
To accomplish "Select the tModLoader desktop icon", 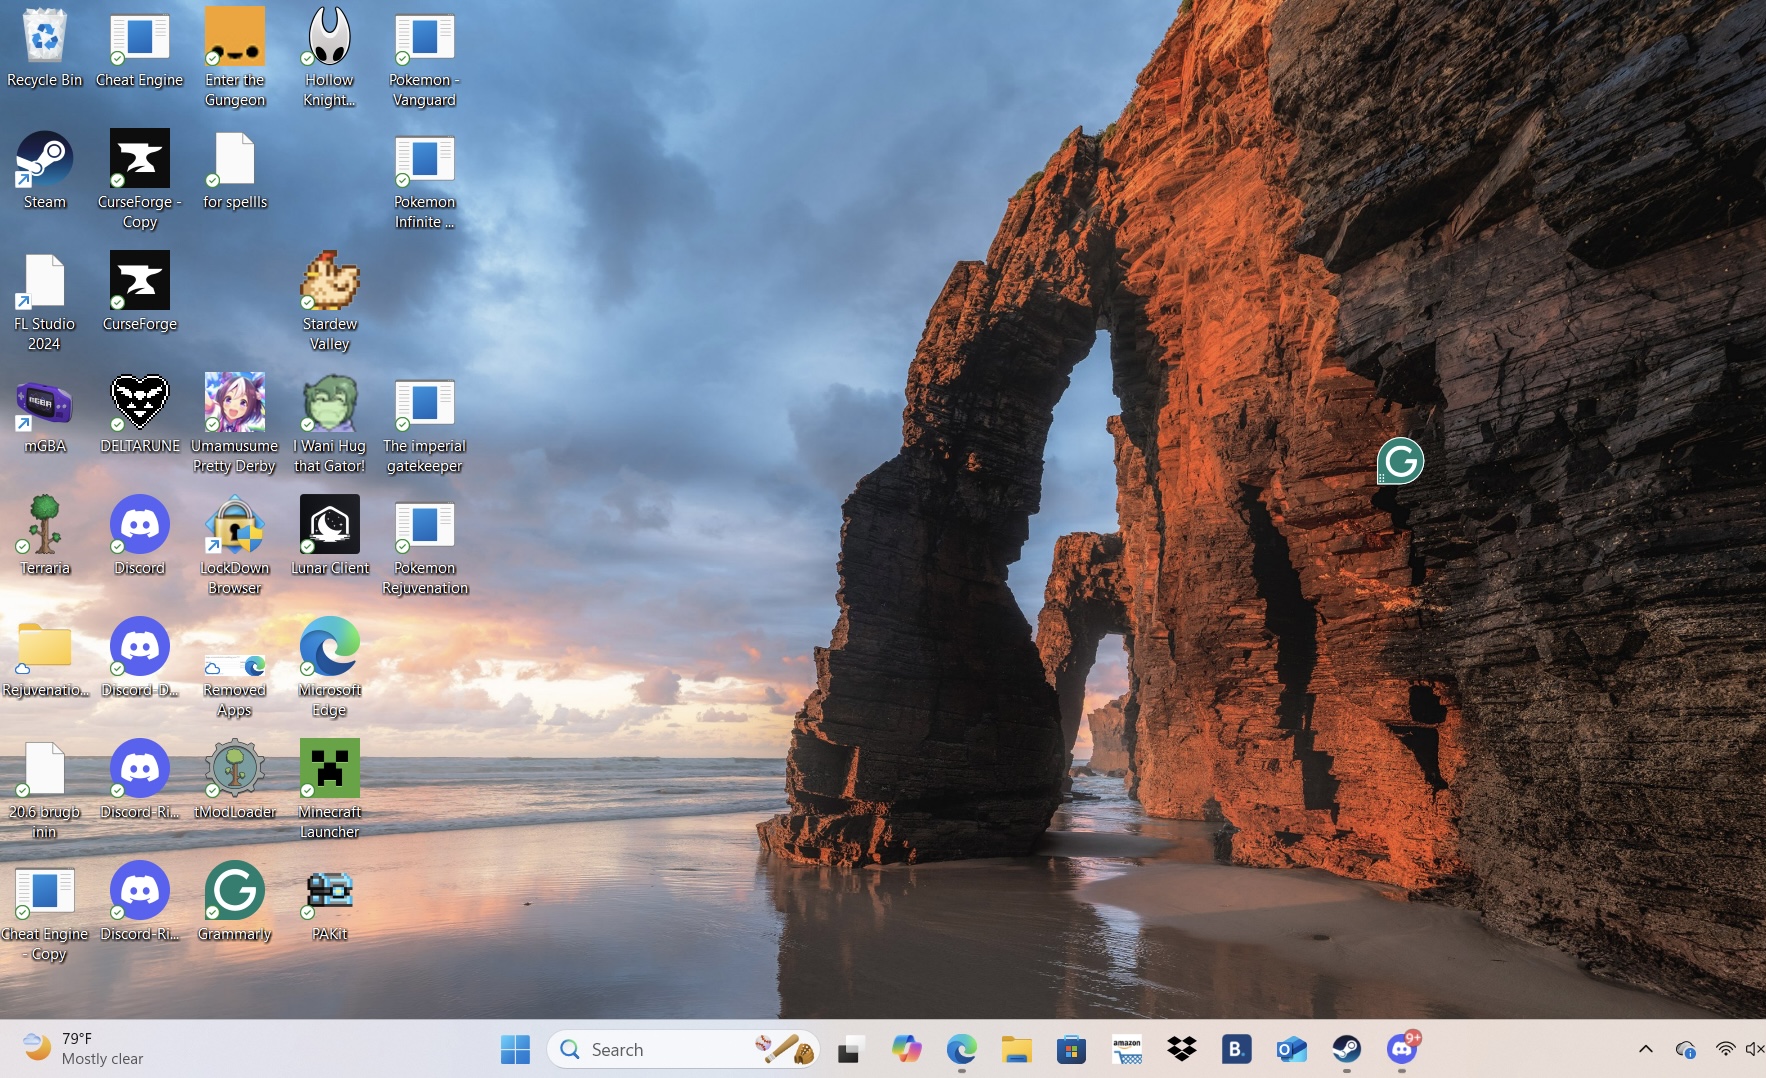I will pos(234,769).
